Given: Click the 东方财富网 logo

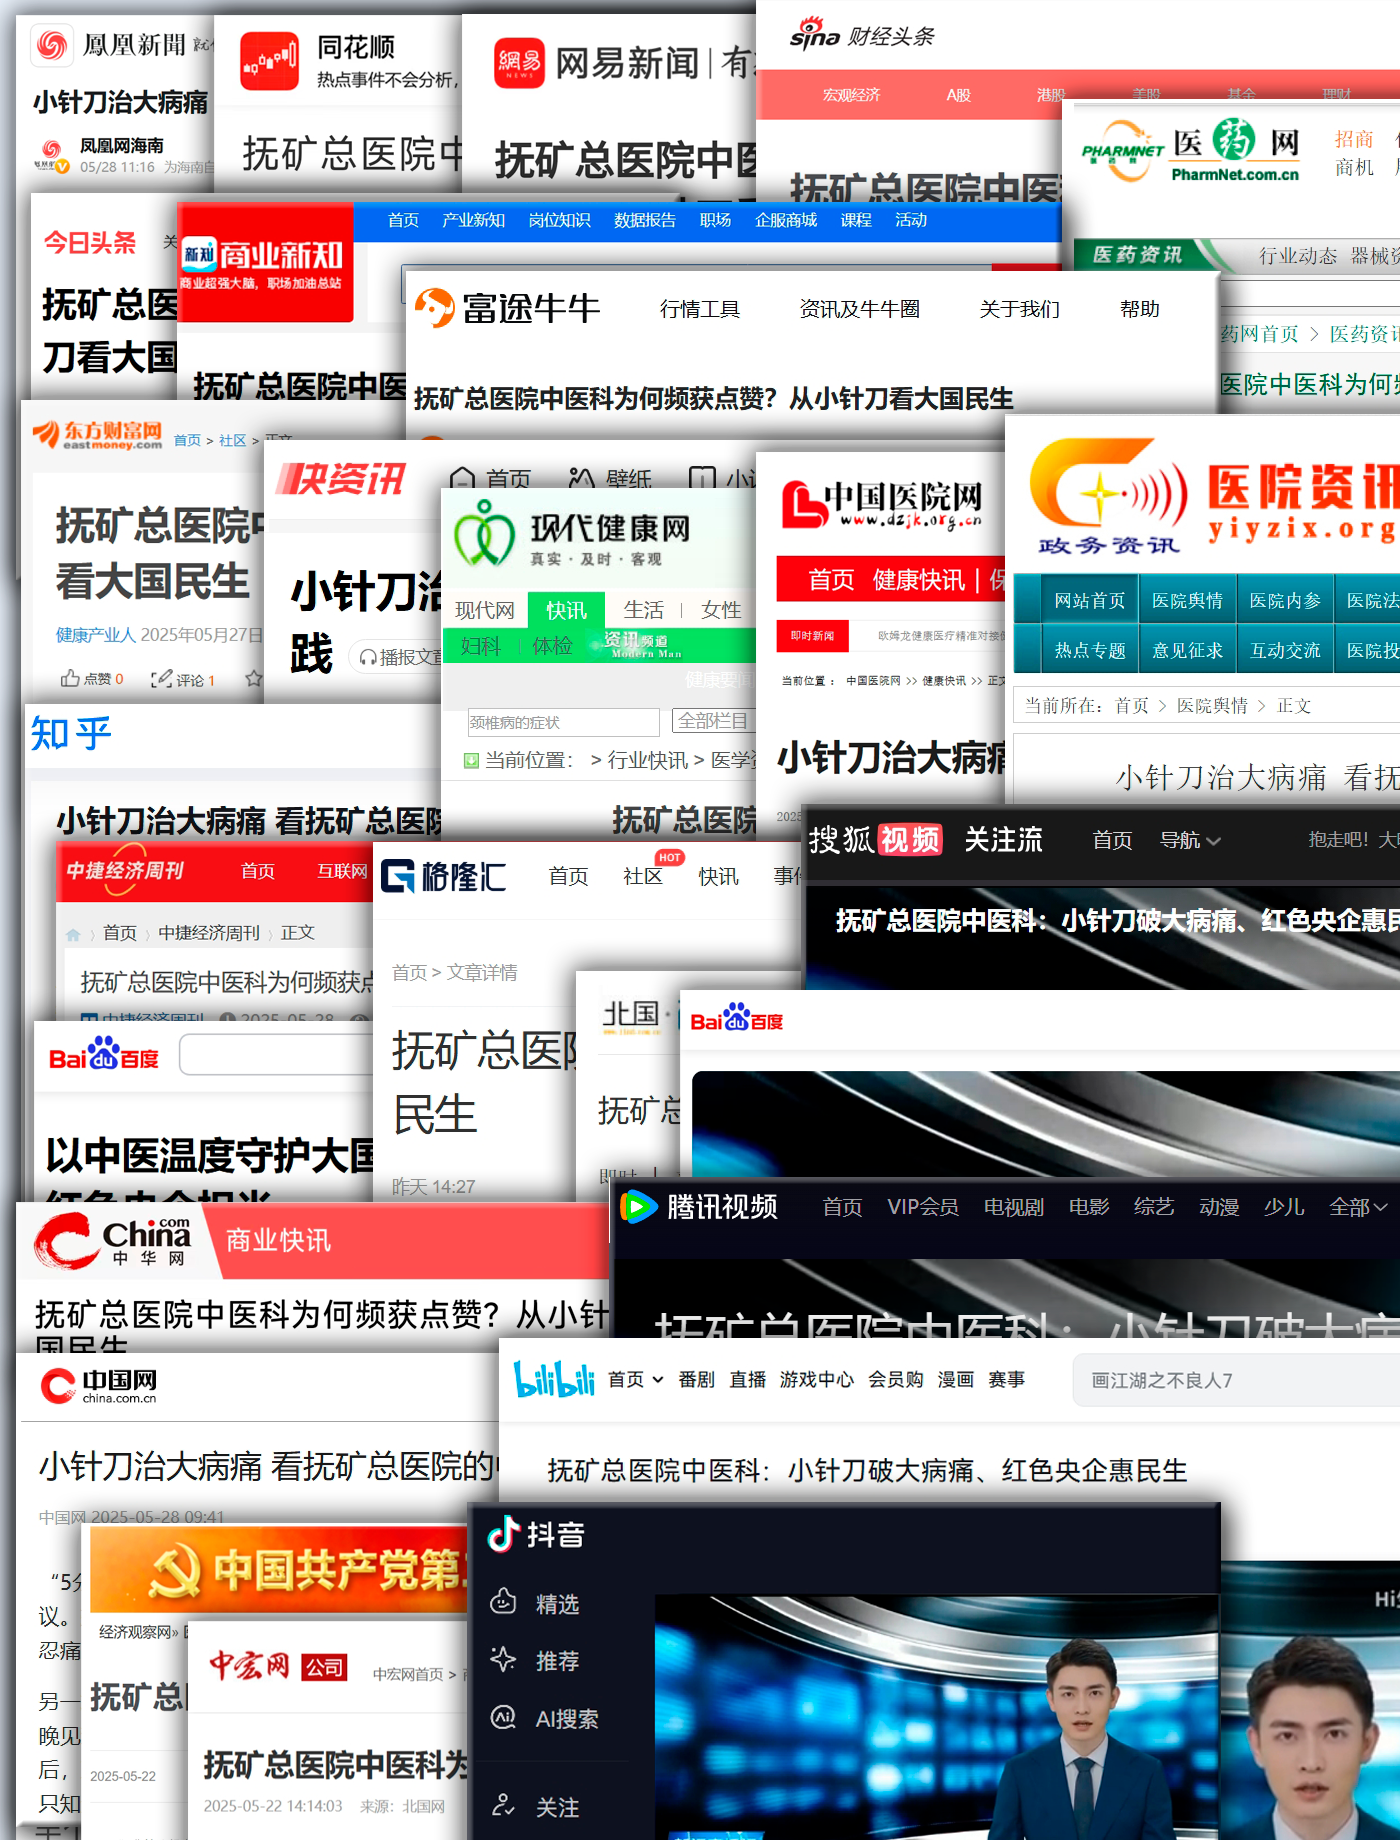Looking at the screenshot, I should [98, 435].
